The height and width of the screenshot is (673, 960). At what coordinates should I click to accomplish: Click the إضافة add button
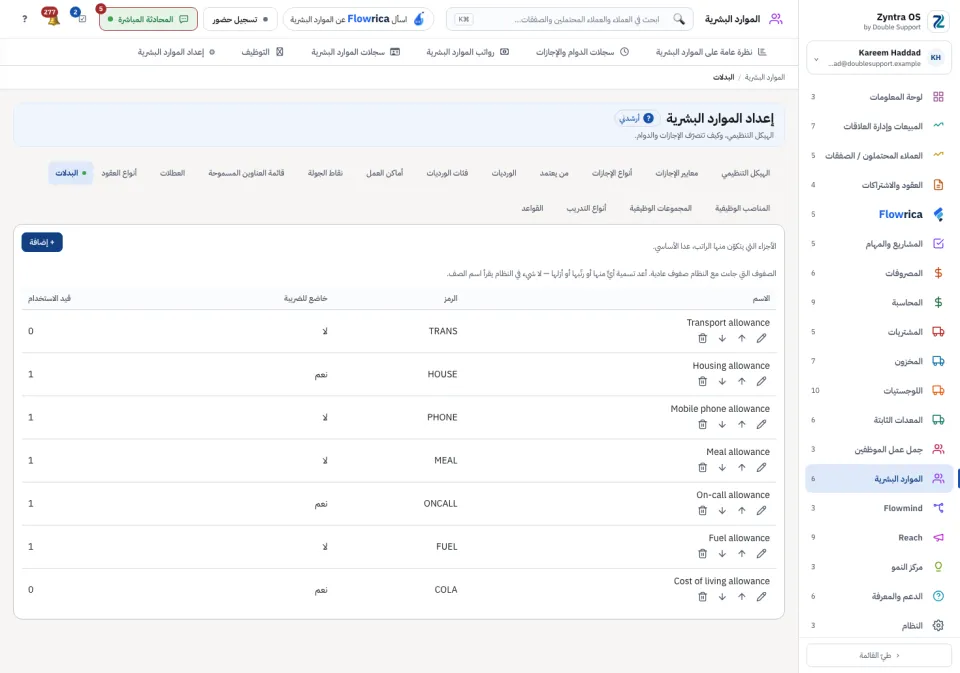pyautogui.click(x=42, y=242)
